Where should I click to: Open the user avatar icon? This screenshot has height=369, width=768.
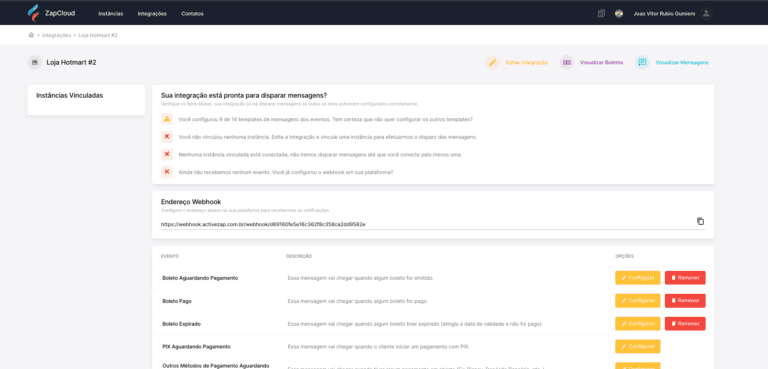(x=706, y=14)
